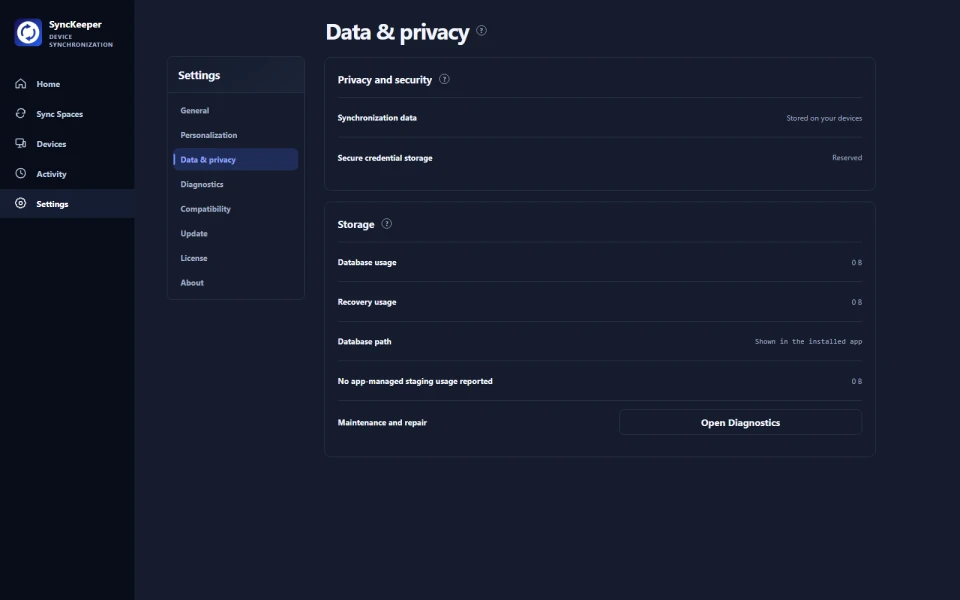Open help icon beside Privacy and security
Image resolution: width=960 pixels, height=600 pixels.
(x=444, y=79)
